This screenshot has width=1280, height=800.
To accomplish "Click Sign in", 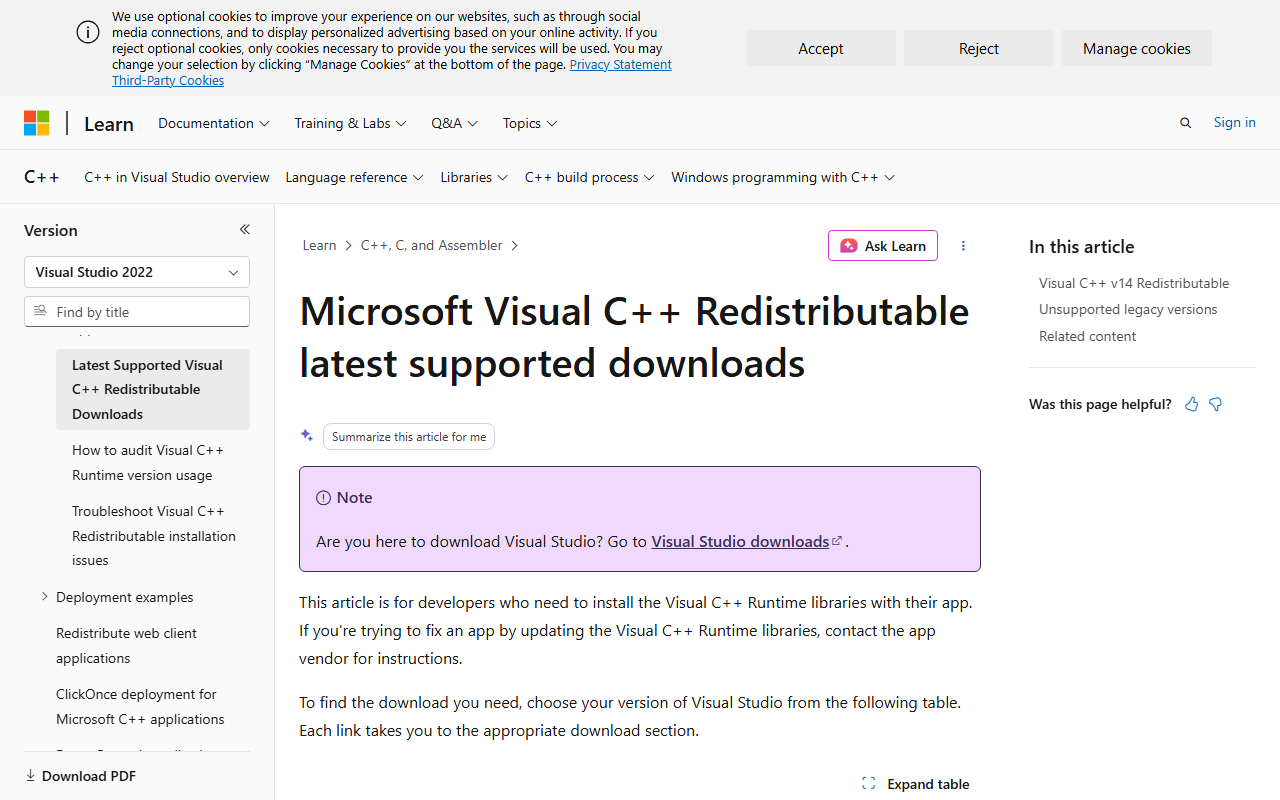I will 1235,122.
